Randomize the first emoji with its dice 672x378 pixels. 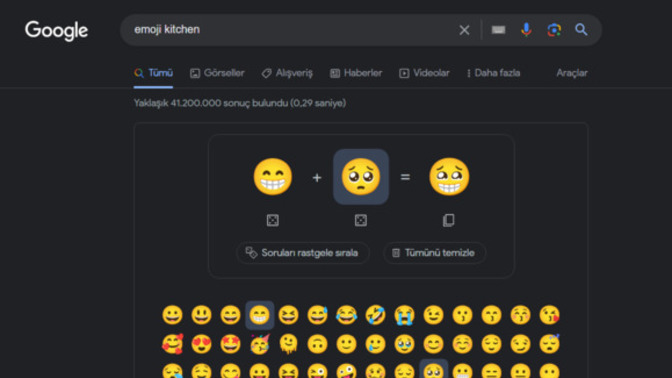click(x=273, y=220)
